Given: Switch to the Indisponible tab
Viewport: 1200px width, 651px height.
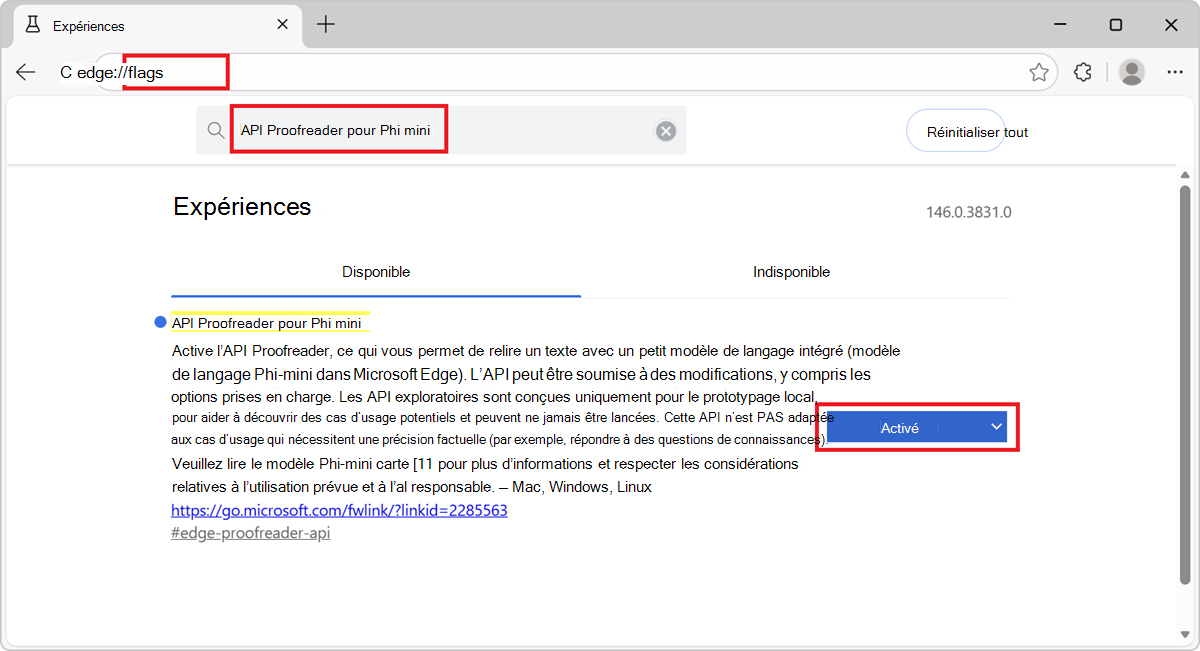Looking at the screenshot, I should pyautogui.click(x=791, y=271).
